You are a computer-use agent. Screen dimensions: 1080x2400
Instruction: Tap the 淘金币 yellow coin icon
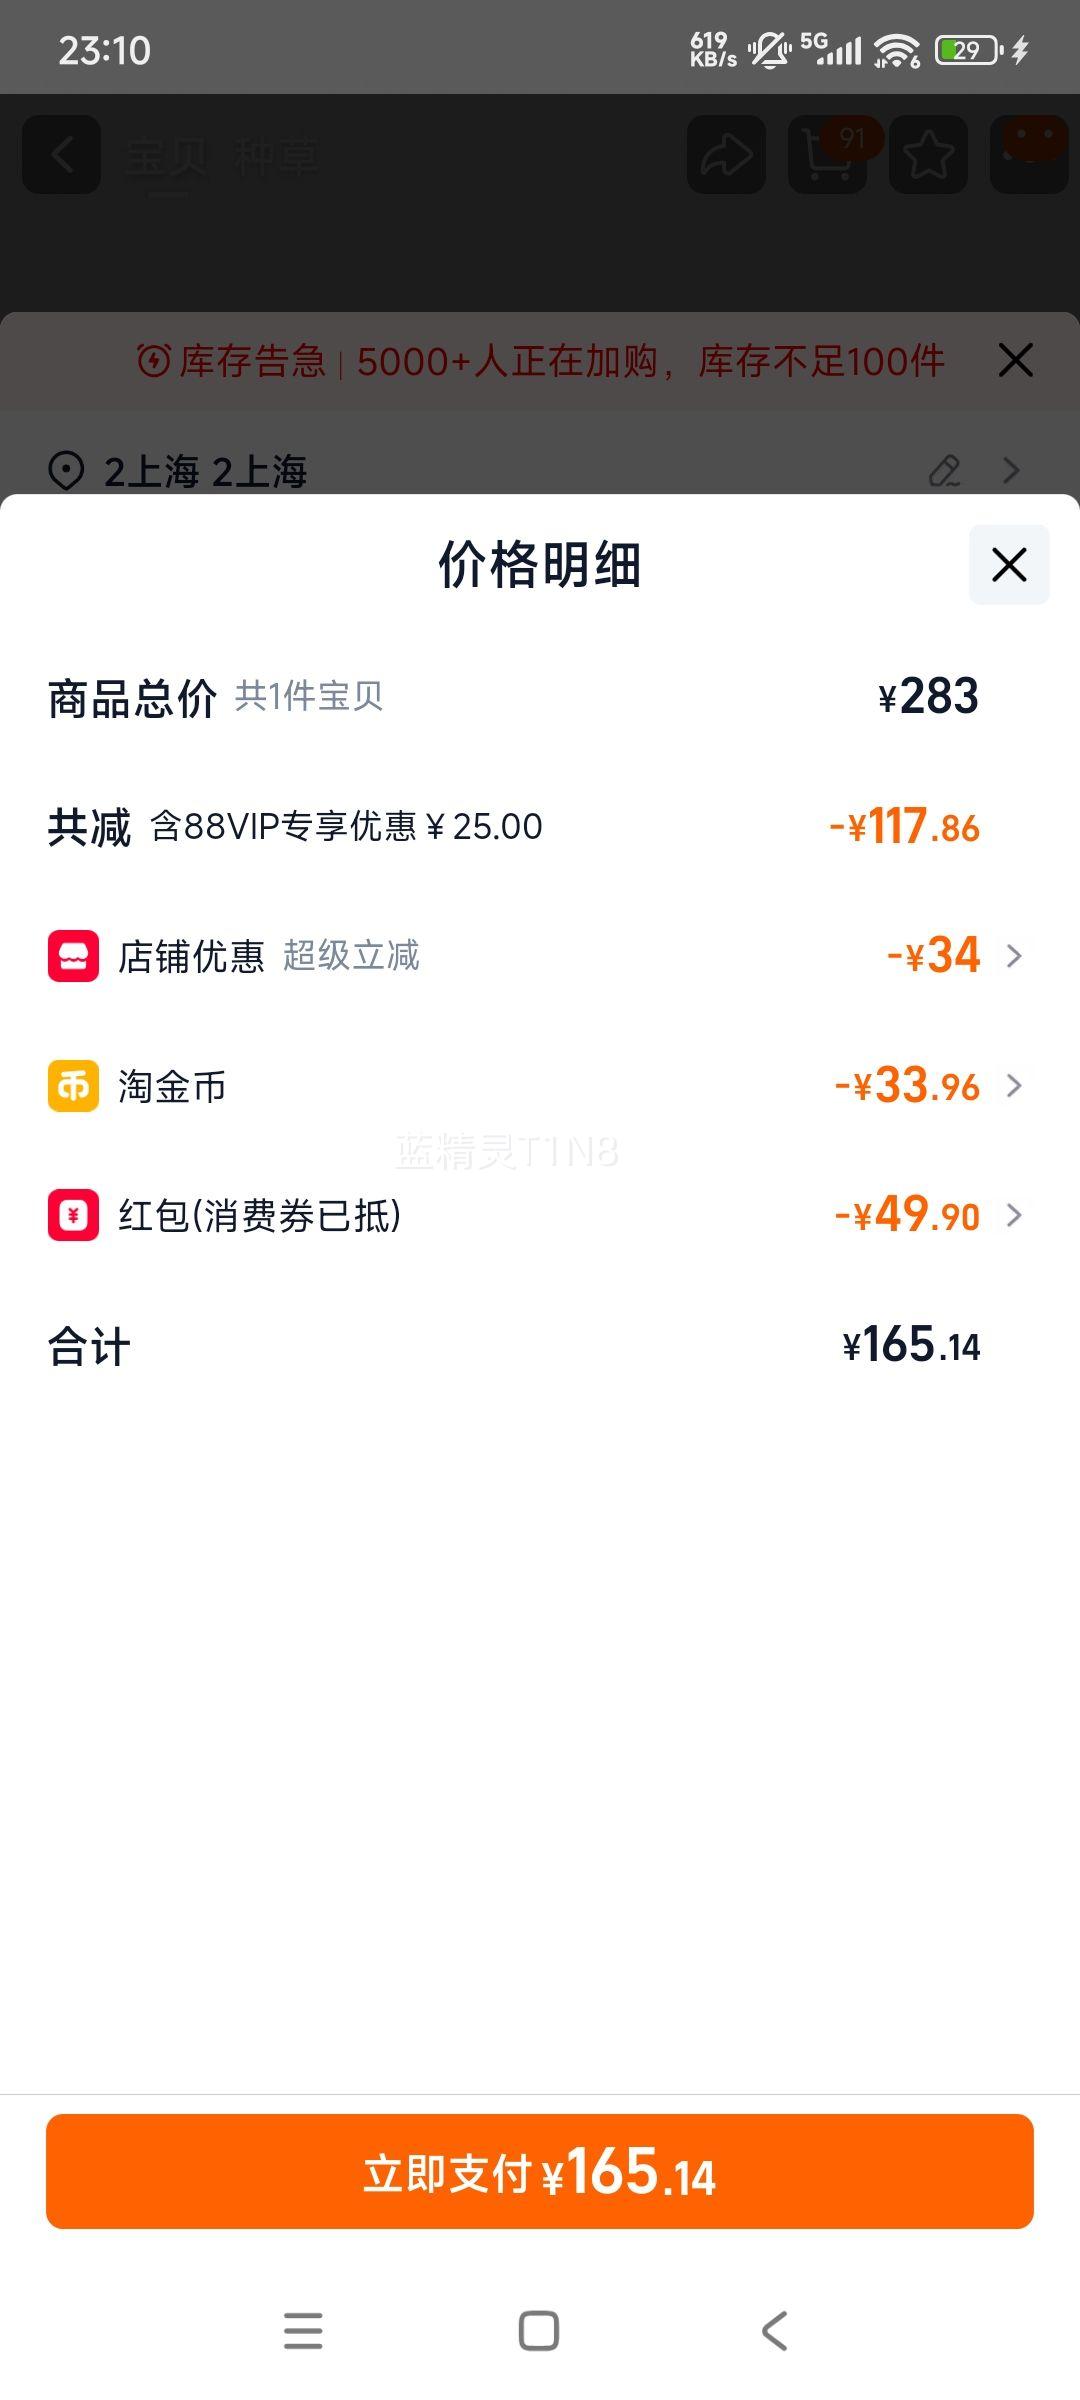(x=73, y=1086)
